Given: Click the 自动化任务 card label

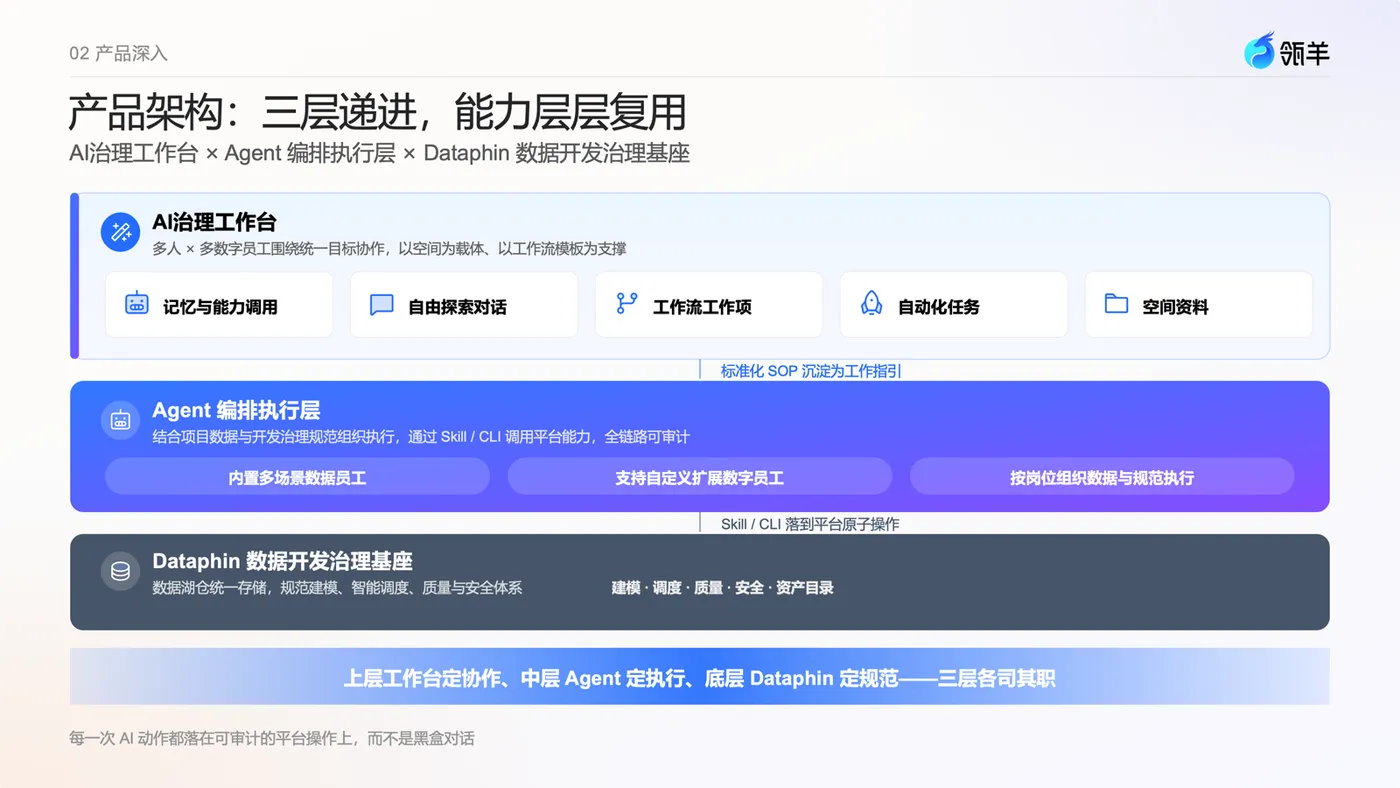Looking at the screenshot, I should point(939,307).
